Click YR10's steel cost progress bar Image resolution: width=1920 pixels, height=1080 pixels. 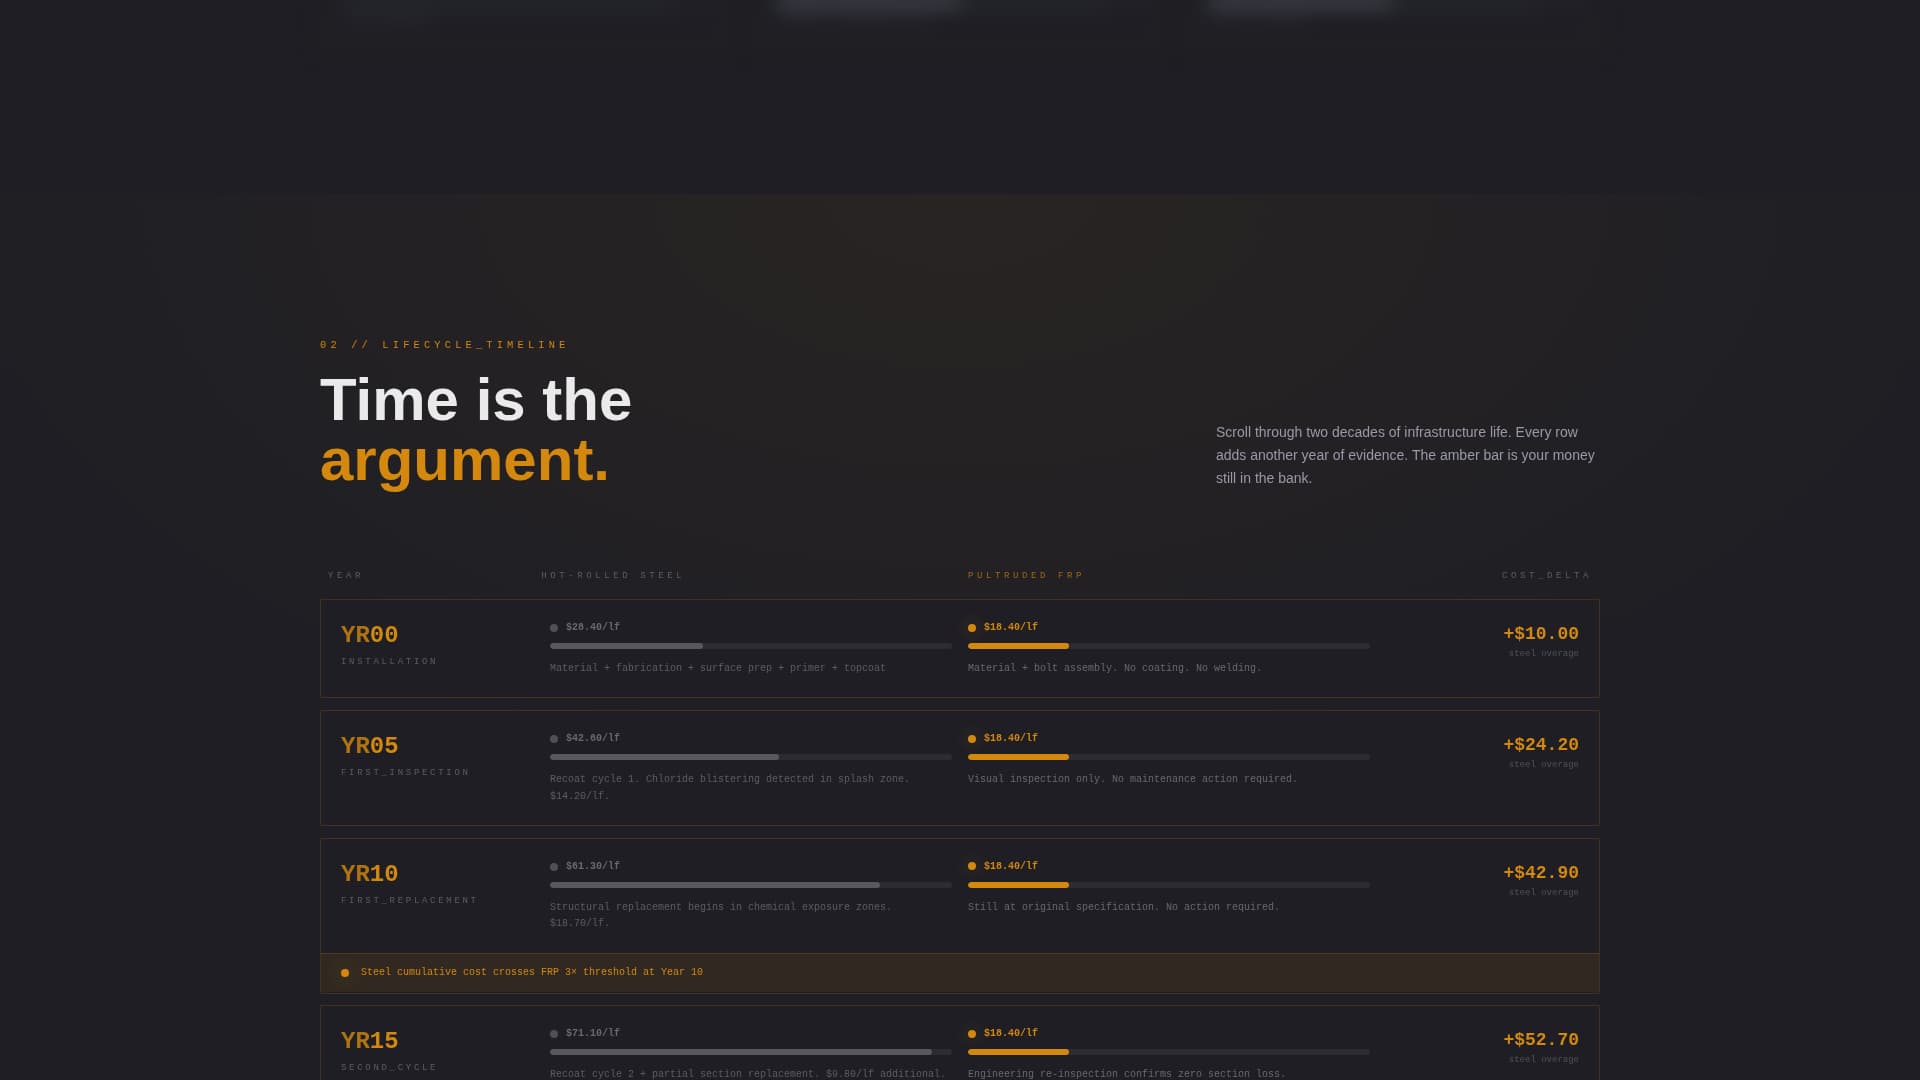coord(748,884)
